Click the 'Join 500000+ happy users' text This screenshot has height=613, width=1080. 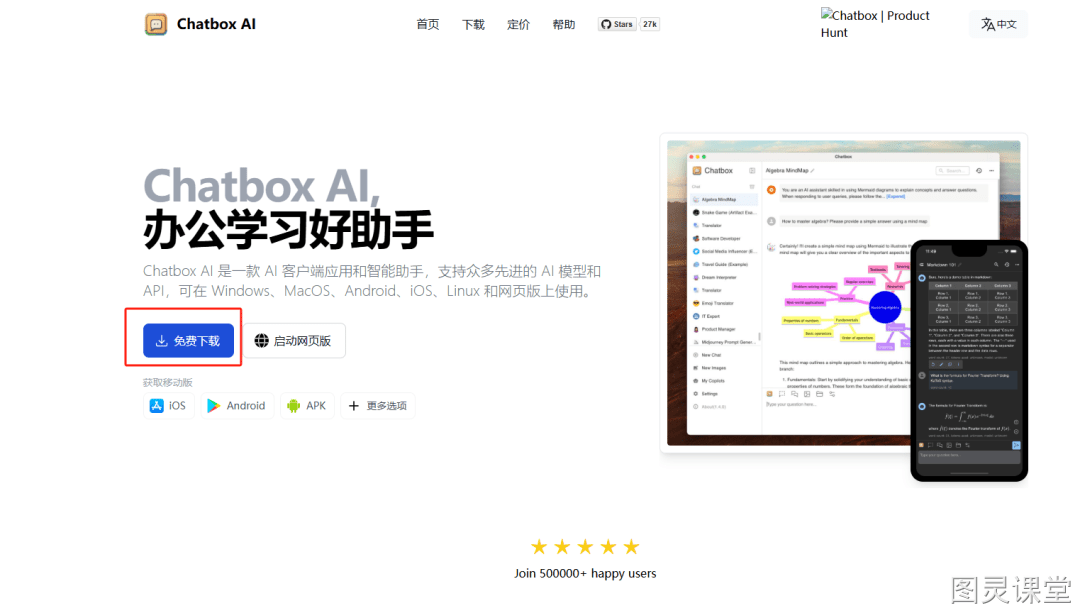point(585,573)
